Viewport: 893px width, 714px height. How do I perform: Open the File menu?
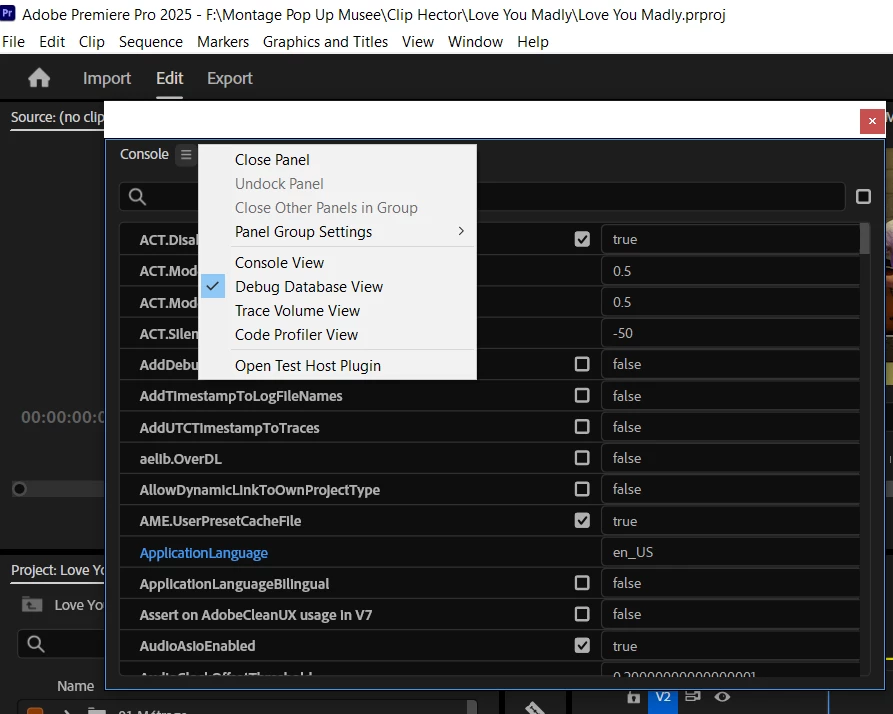pos(14,42)
